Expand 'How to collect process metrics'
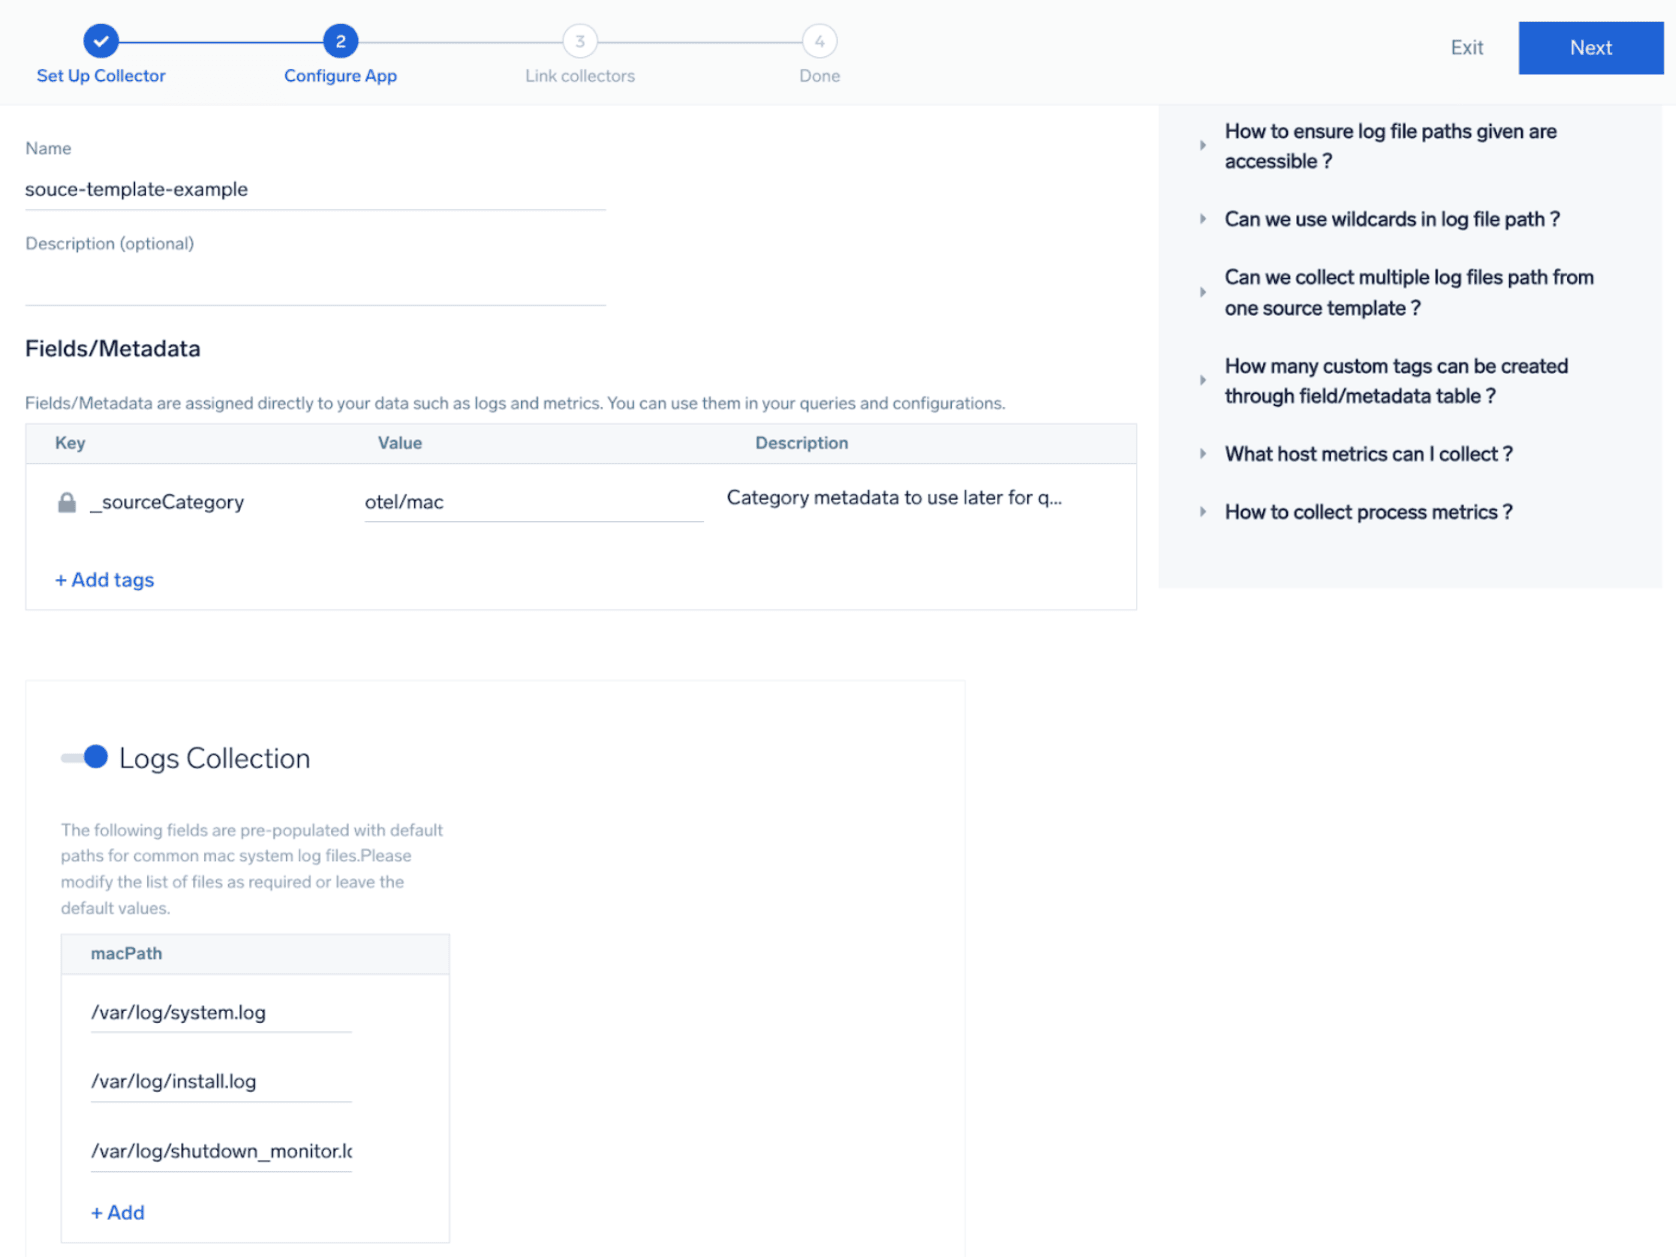The width and height of the screenshot is (1676, 1257). (1203, 512)
